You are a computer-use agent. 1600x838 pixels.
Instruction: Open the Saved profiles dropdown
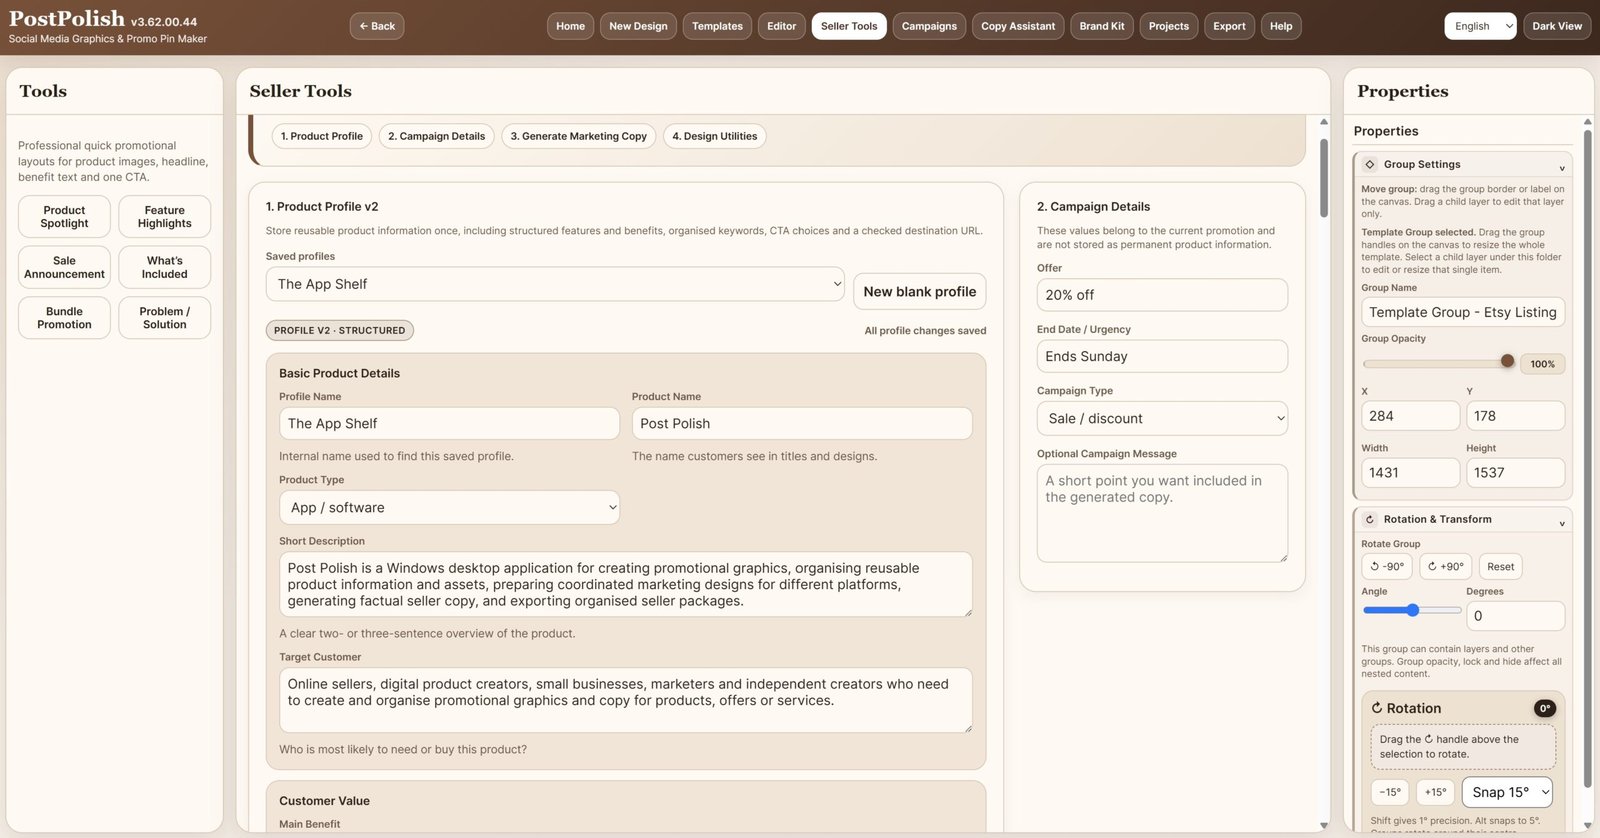tap(555, 284)
